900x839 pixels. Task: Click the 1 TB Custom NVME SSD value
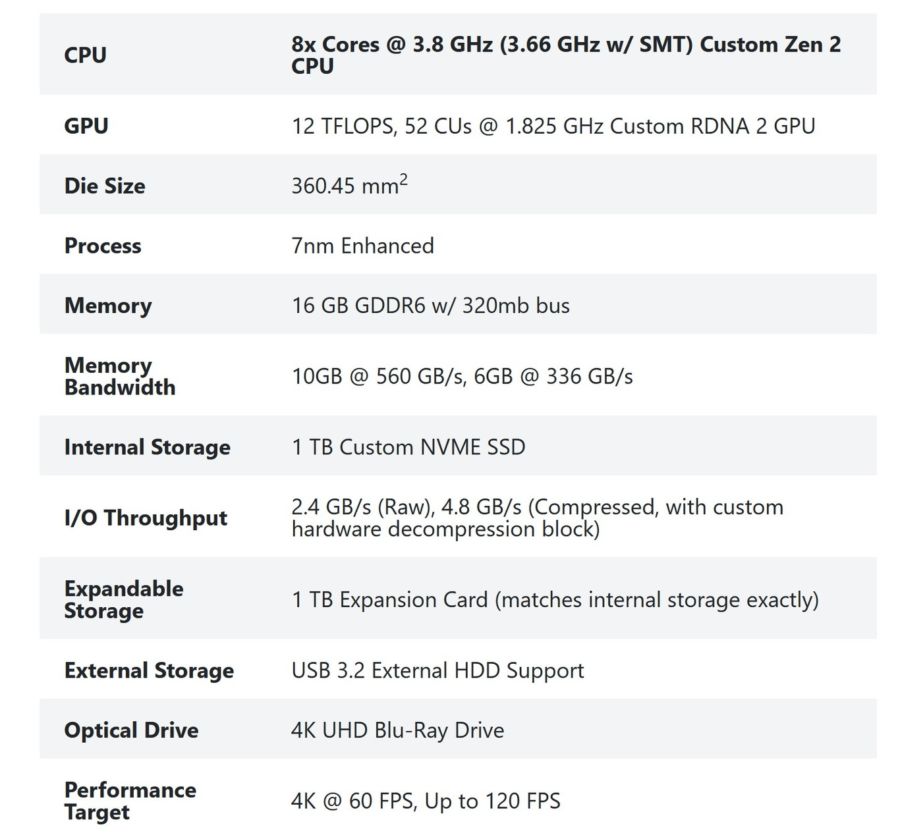pyautogui.click(x=408, y=447)
